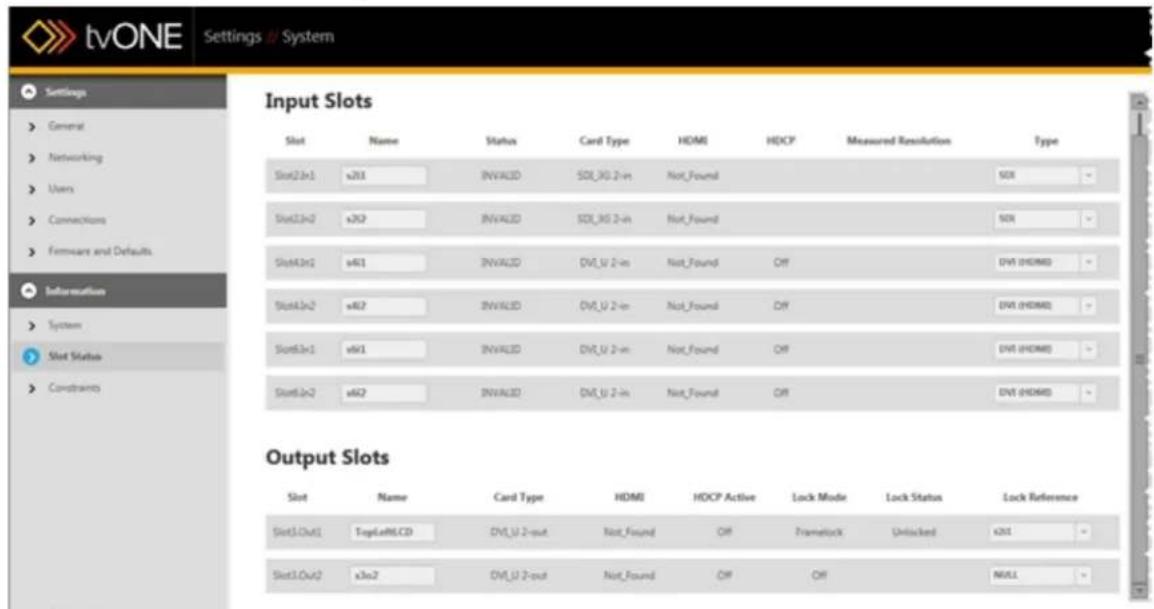Open the Type dropdown for Slot4.In1
The image size is (1154, 609).
[1045, 262]
